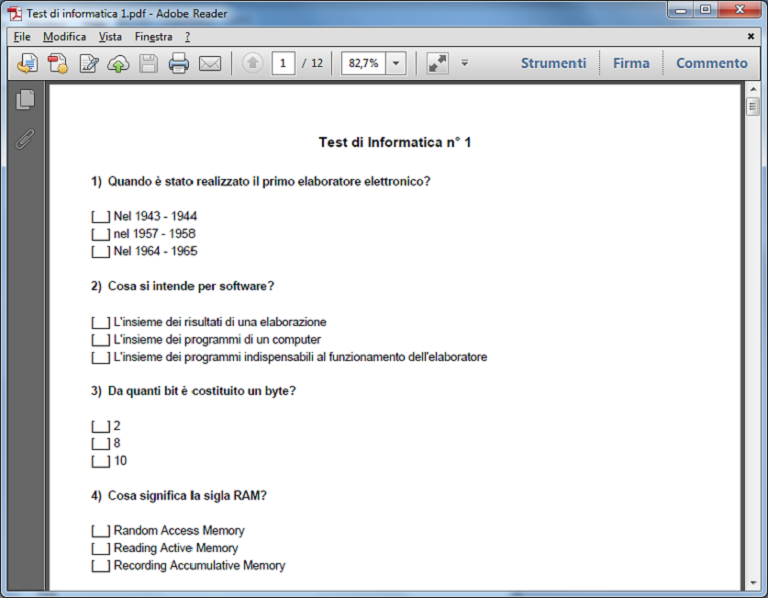Click the cloud upload toolbar icon
768x598 pixels.
(119, 63)
